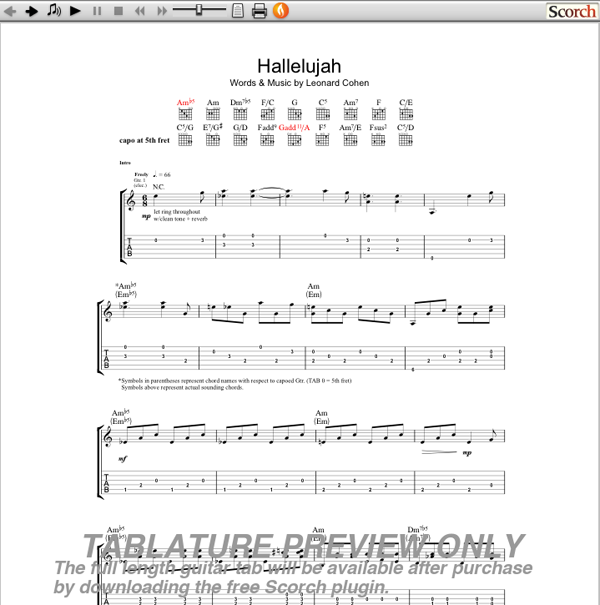Open the mixer/sound notes icon

pyautogui.click(x=54, y=10)
